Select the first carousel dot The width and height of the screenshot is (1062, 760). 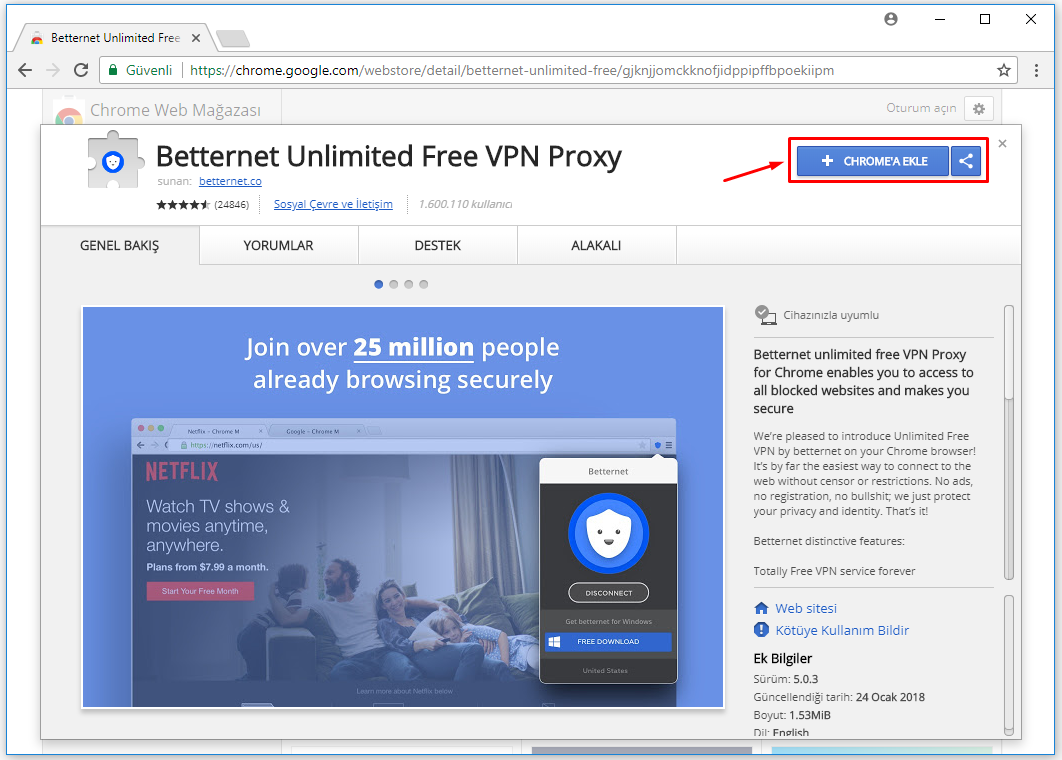[379, 284]
